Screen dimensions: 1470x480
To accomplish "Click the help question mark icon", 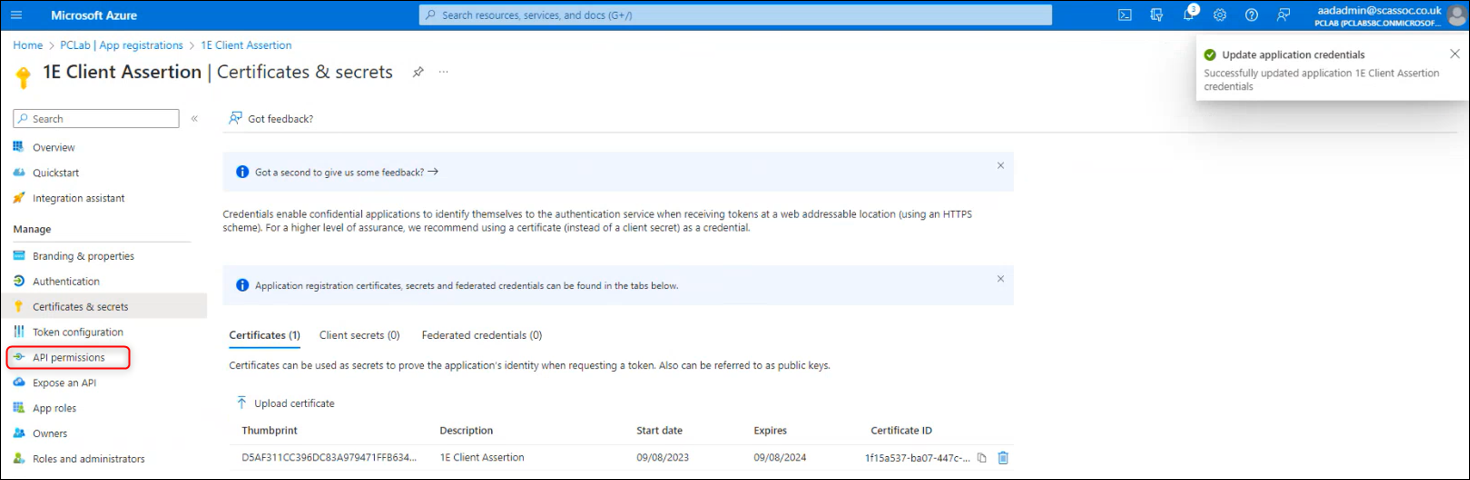I will click(x=1251, y=15).
